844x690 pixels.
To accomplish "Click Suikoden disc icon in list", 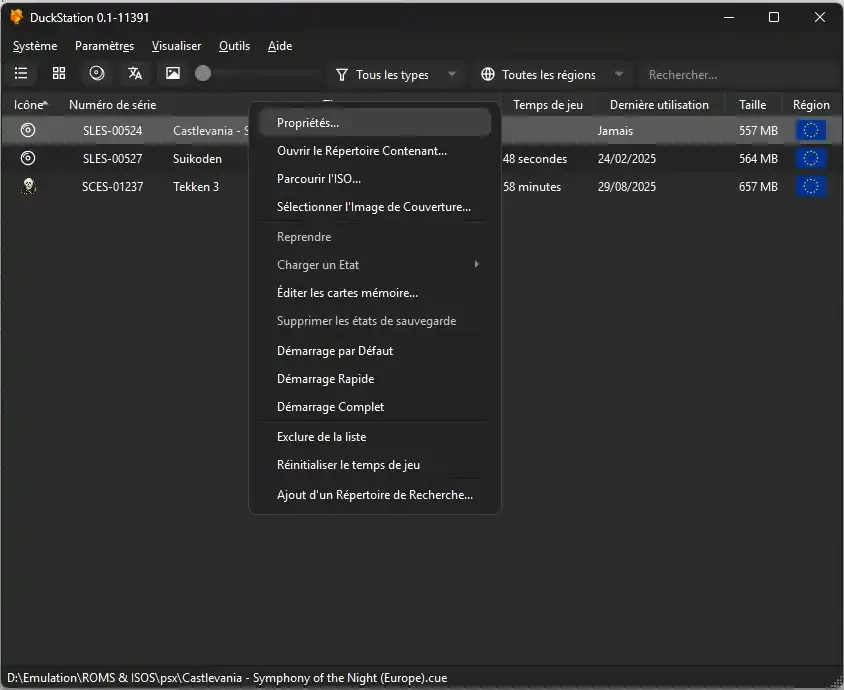I will [x=28, y=158].
